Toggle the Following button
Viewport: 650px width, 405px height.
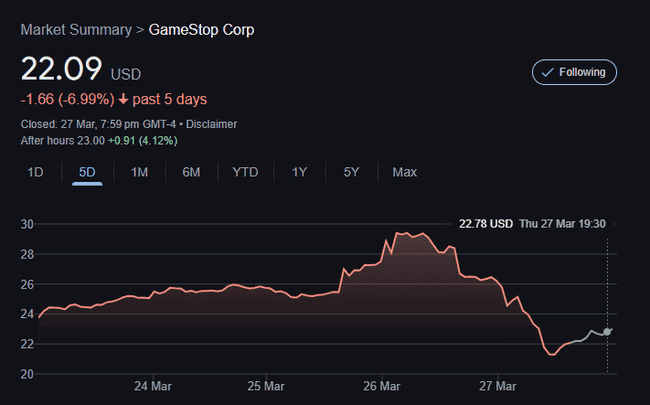(x=574, y=73)
